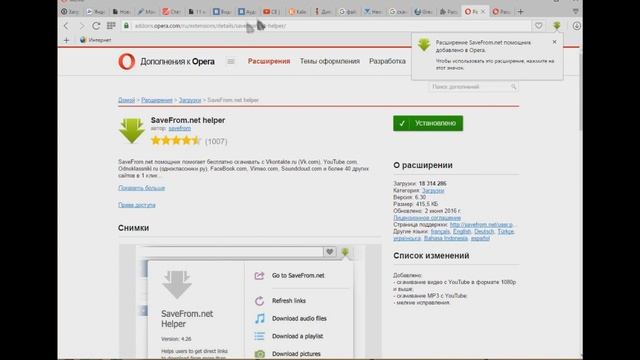The height and width of the screenshot is (360, 640).
Task: Open the Темы оформления section
Action: click(330, 61)
